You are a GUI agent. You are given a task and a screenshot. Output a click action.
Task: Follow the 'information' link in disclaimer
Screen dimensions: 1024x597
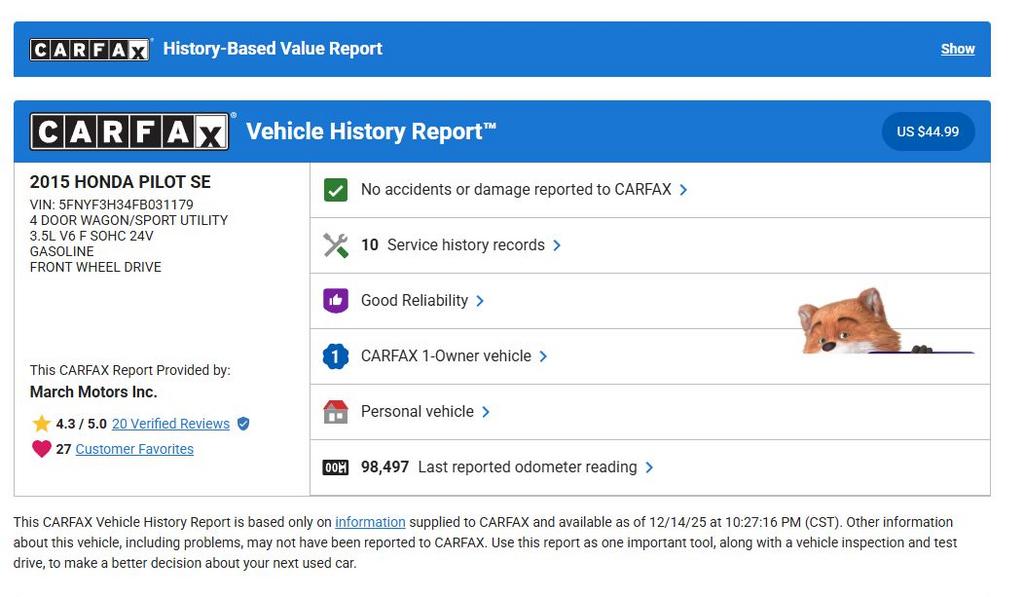370,522
